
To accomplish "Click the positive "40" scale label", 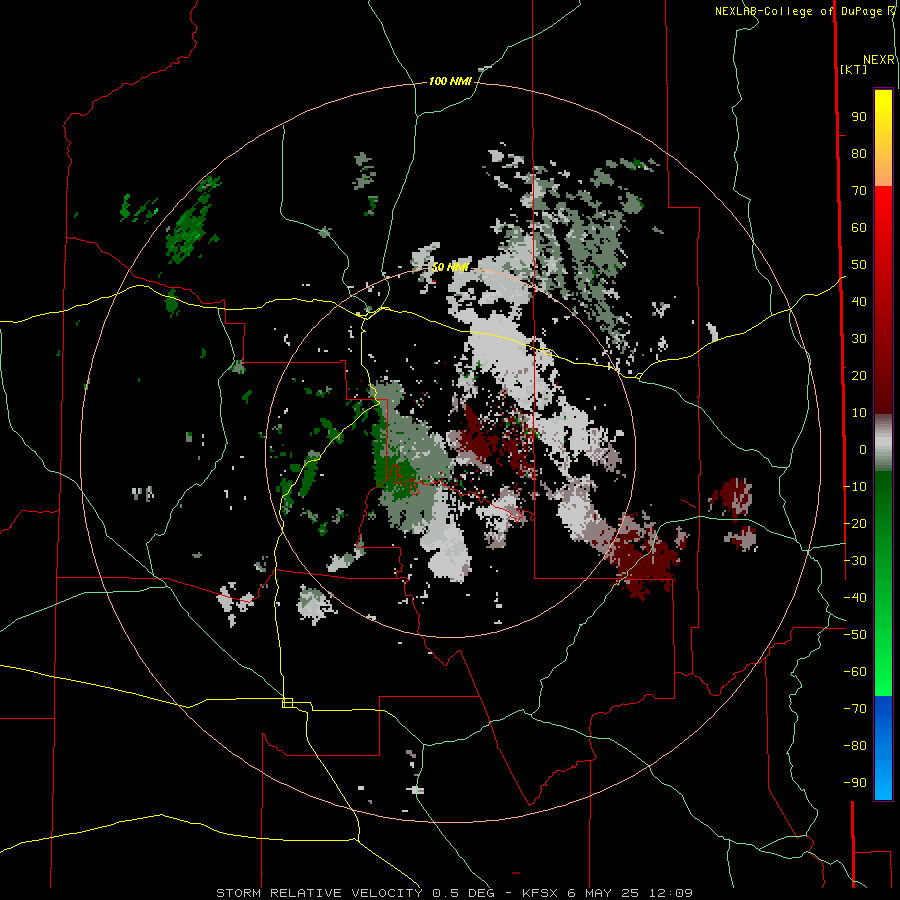I will click(859, 301).
